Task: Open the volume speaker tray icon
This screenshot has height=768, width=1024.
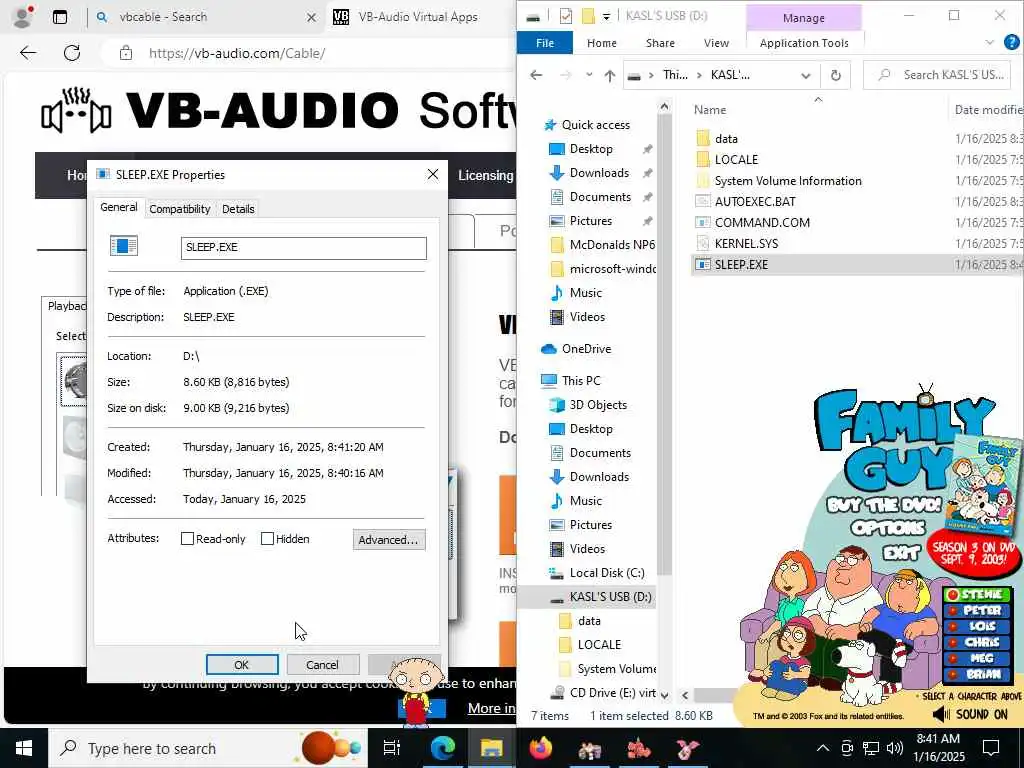Action: tap(895, 748)
